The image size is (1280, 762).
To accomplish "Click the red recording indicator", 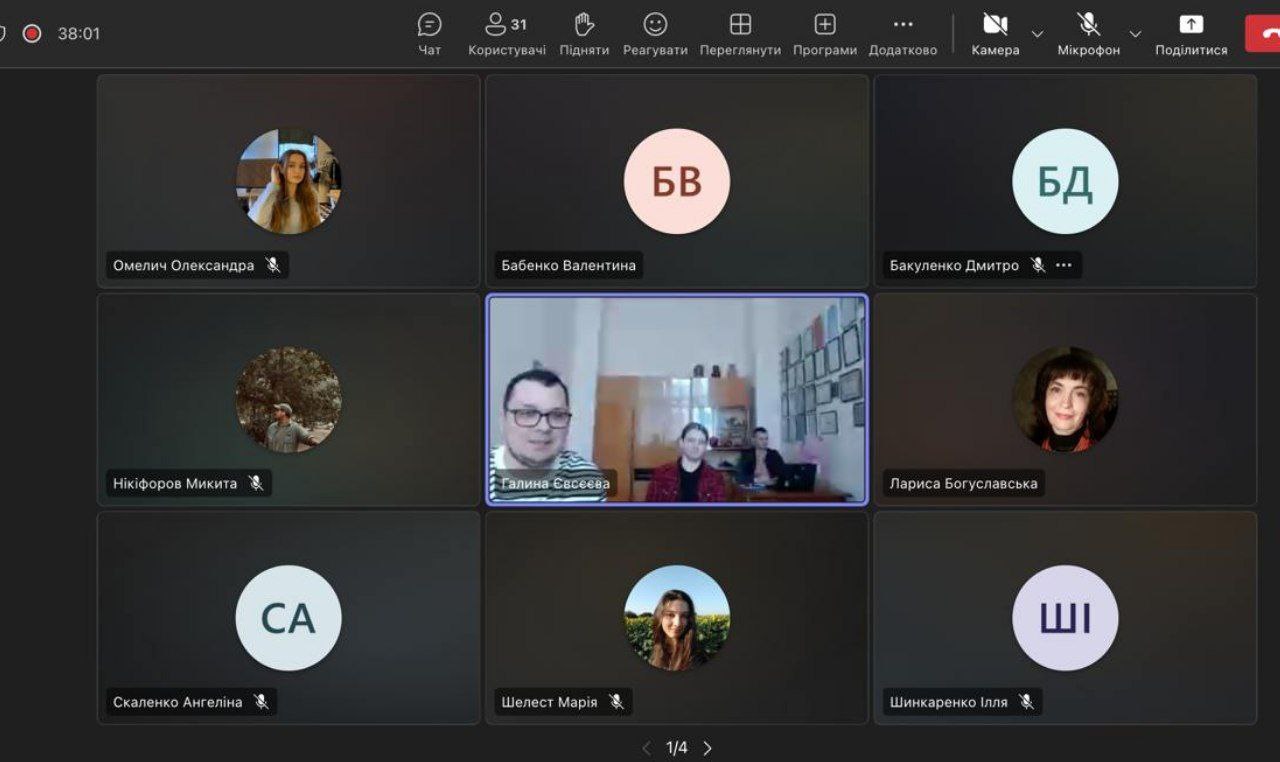I will click(32, 33).
